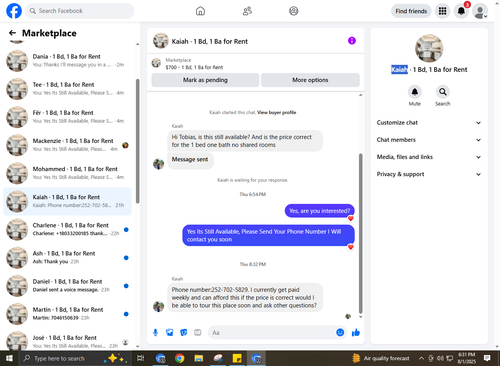This screenshot has height=366, width=500.
Task: Open Fér's rental conversation
Action: point(67,117)
